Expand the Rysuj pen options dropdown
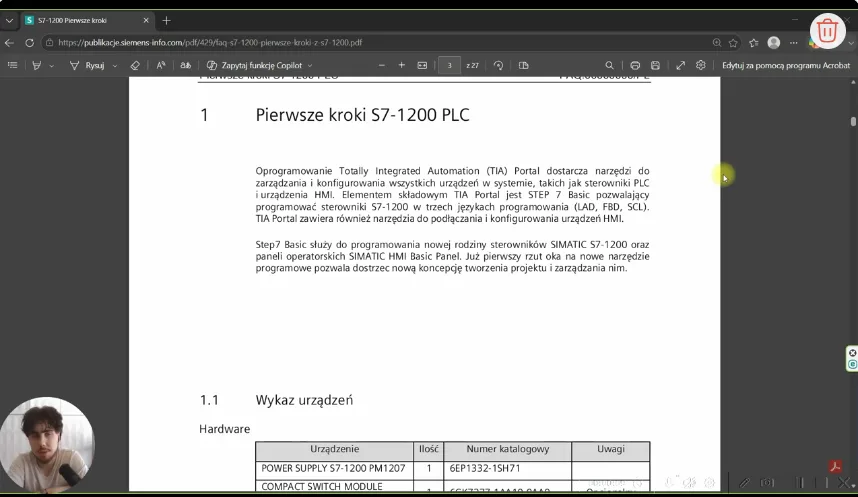Viewport: 858px width, 497px height. click(115, 66)
